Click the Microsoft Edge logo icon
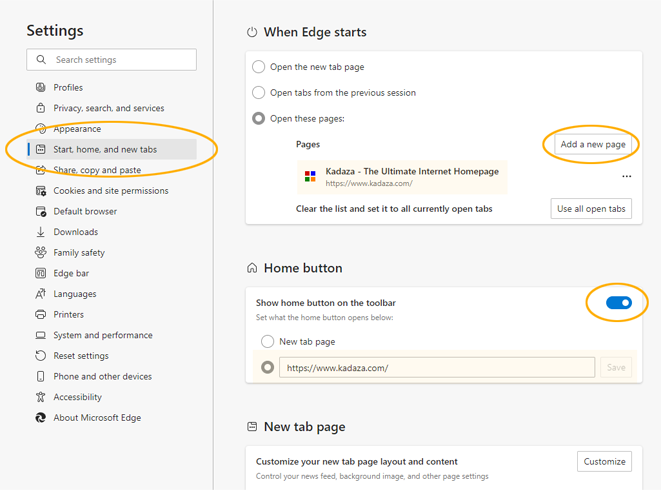 (40, 418)
